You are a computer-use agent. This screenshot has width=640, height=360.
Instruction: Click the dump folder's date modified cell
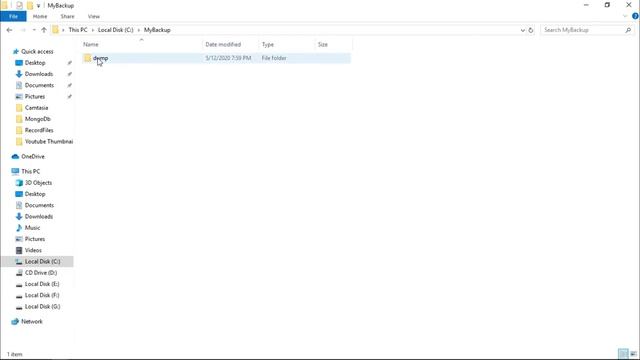228,58
